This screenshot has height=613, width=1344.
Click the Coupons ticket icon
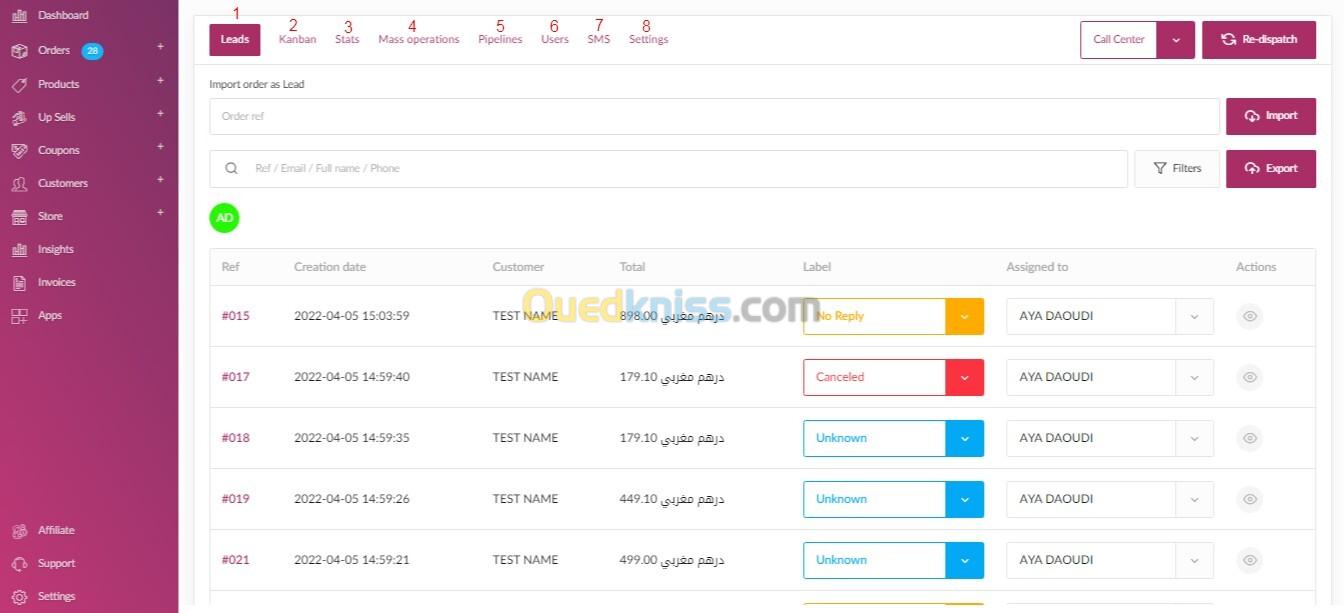(x=19, y=151)
